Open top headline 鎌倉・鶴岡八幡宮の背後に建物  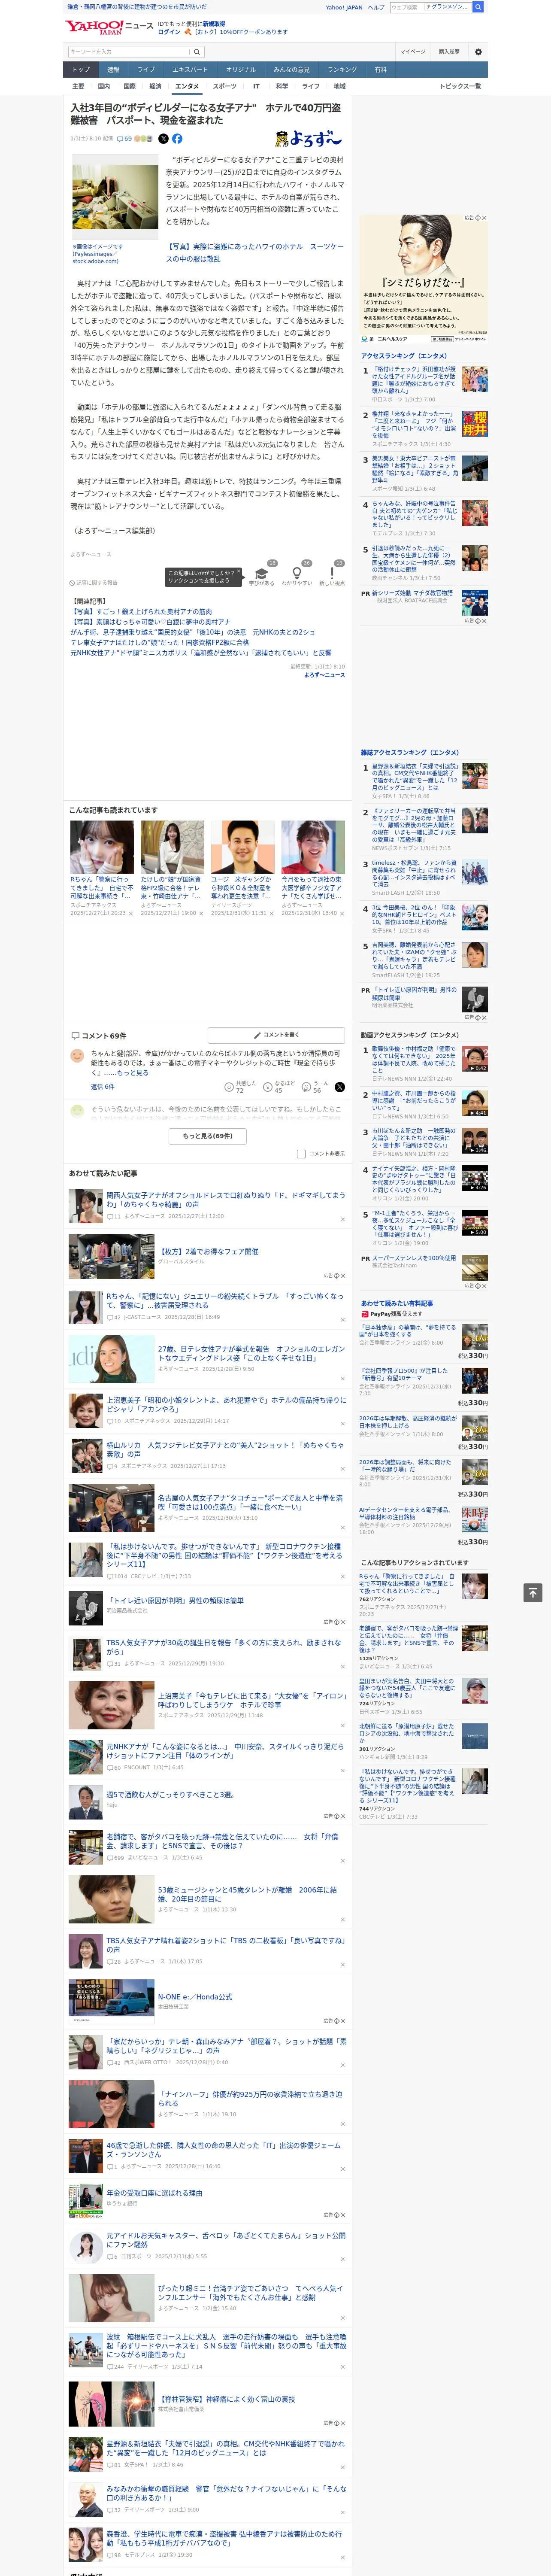[137, 7]
